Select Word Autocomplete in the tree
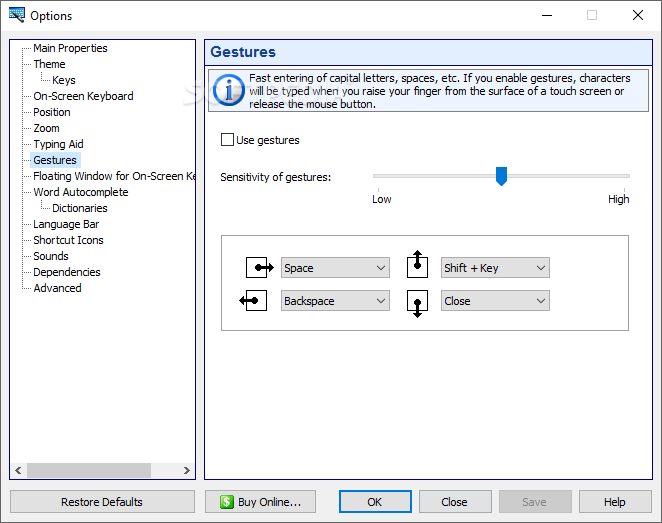The height and width of the screenshot is (523, 662). (81, 192)
